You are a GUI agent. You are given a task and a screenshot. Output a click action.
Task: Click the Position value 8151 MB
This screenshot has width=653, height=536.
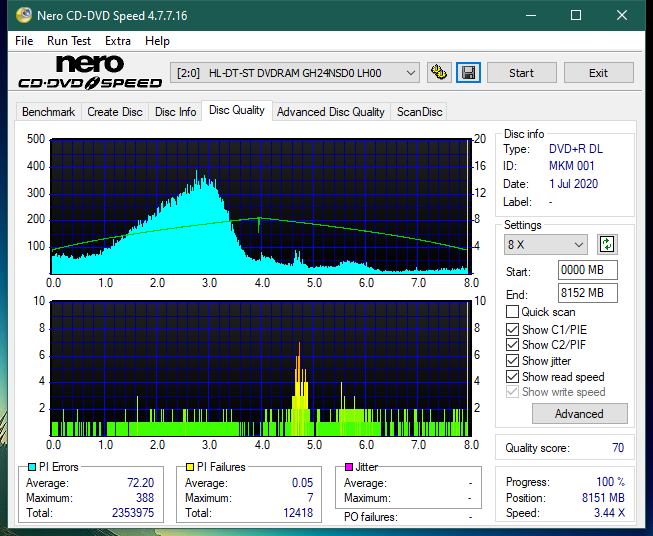(603, 498)
